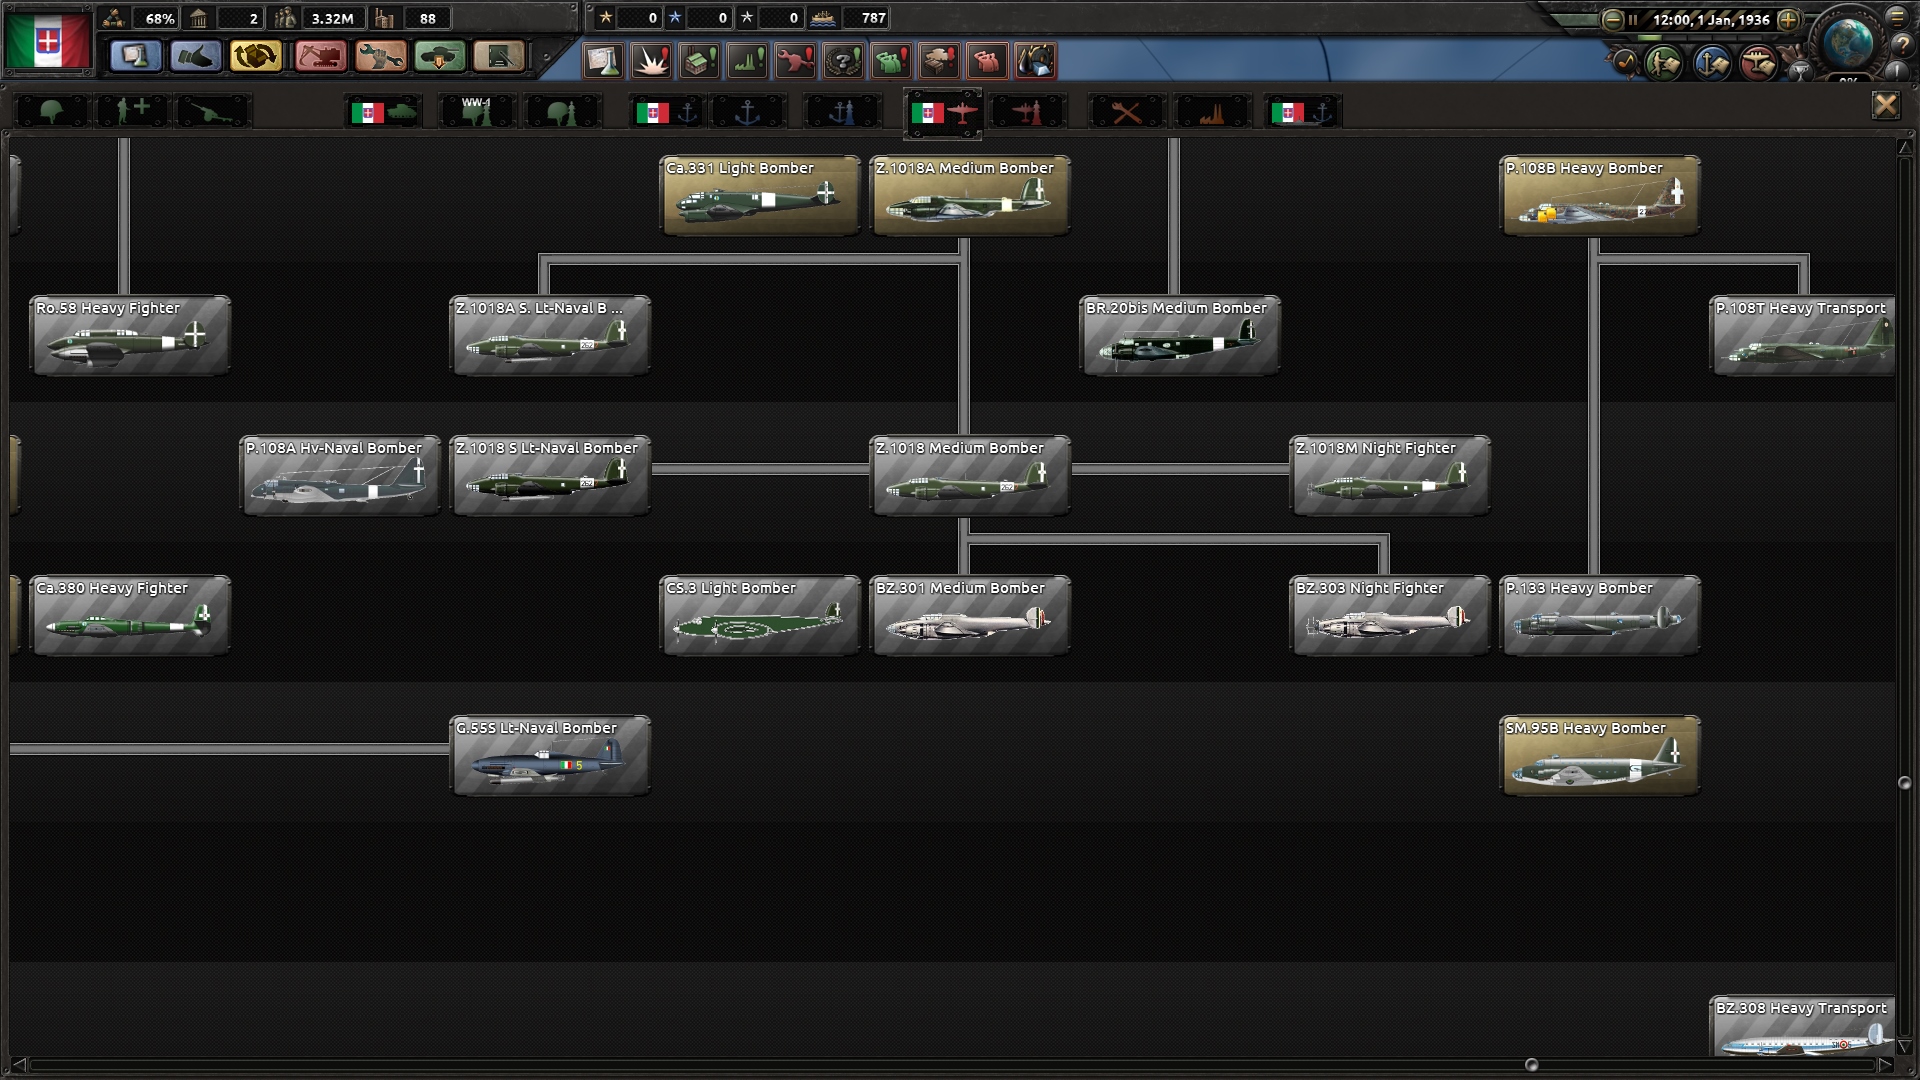Toggle game pause next to the date
This screenshot has width=1920, height=1080.
tap(1633, 19)
